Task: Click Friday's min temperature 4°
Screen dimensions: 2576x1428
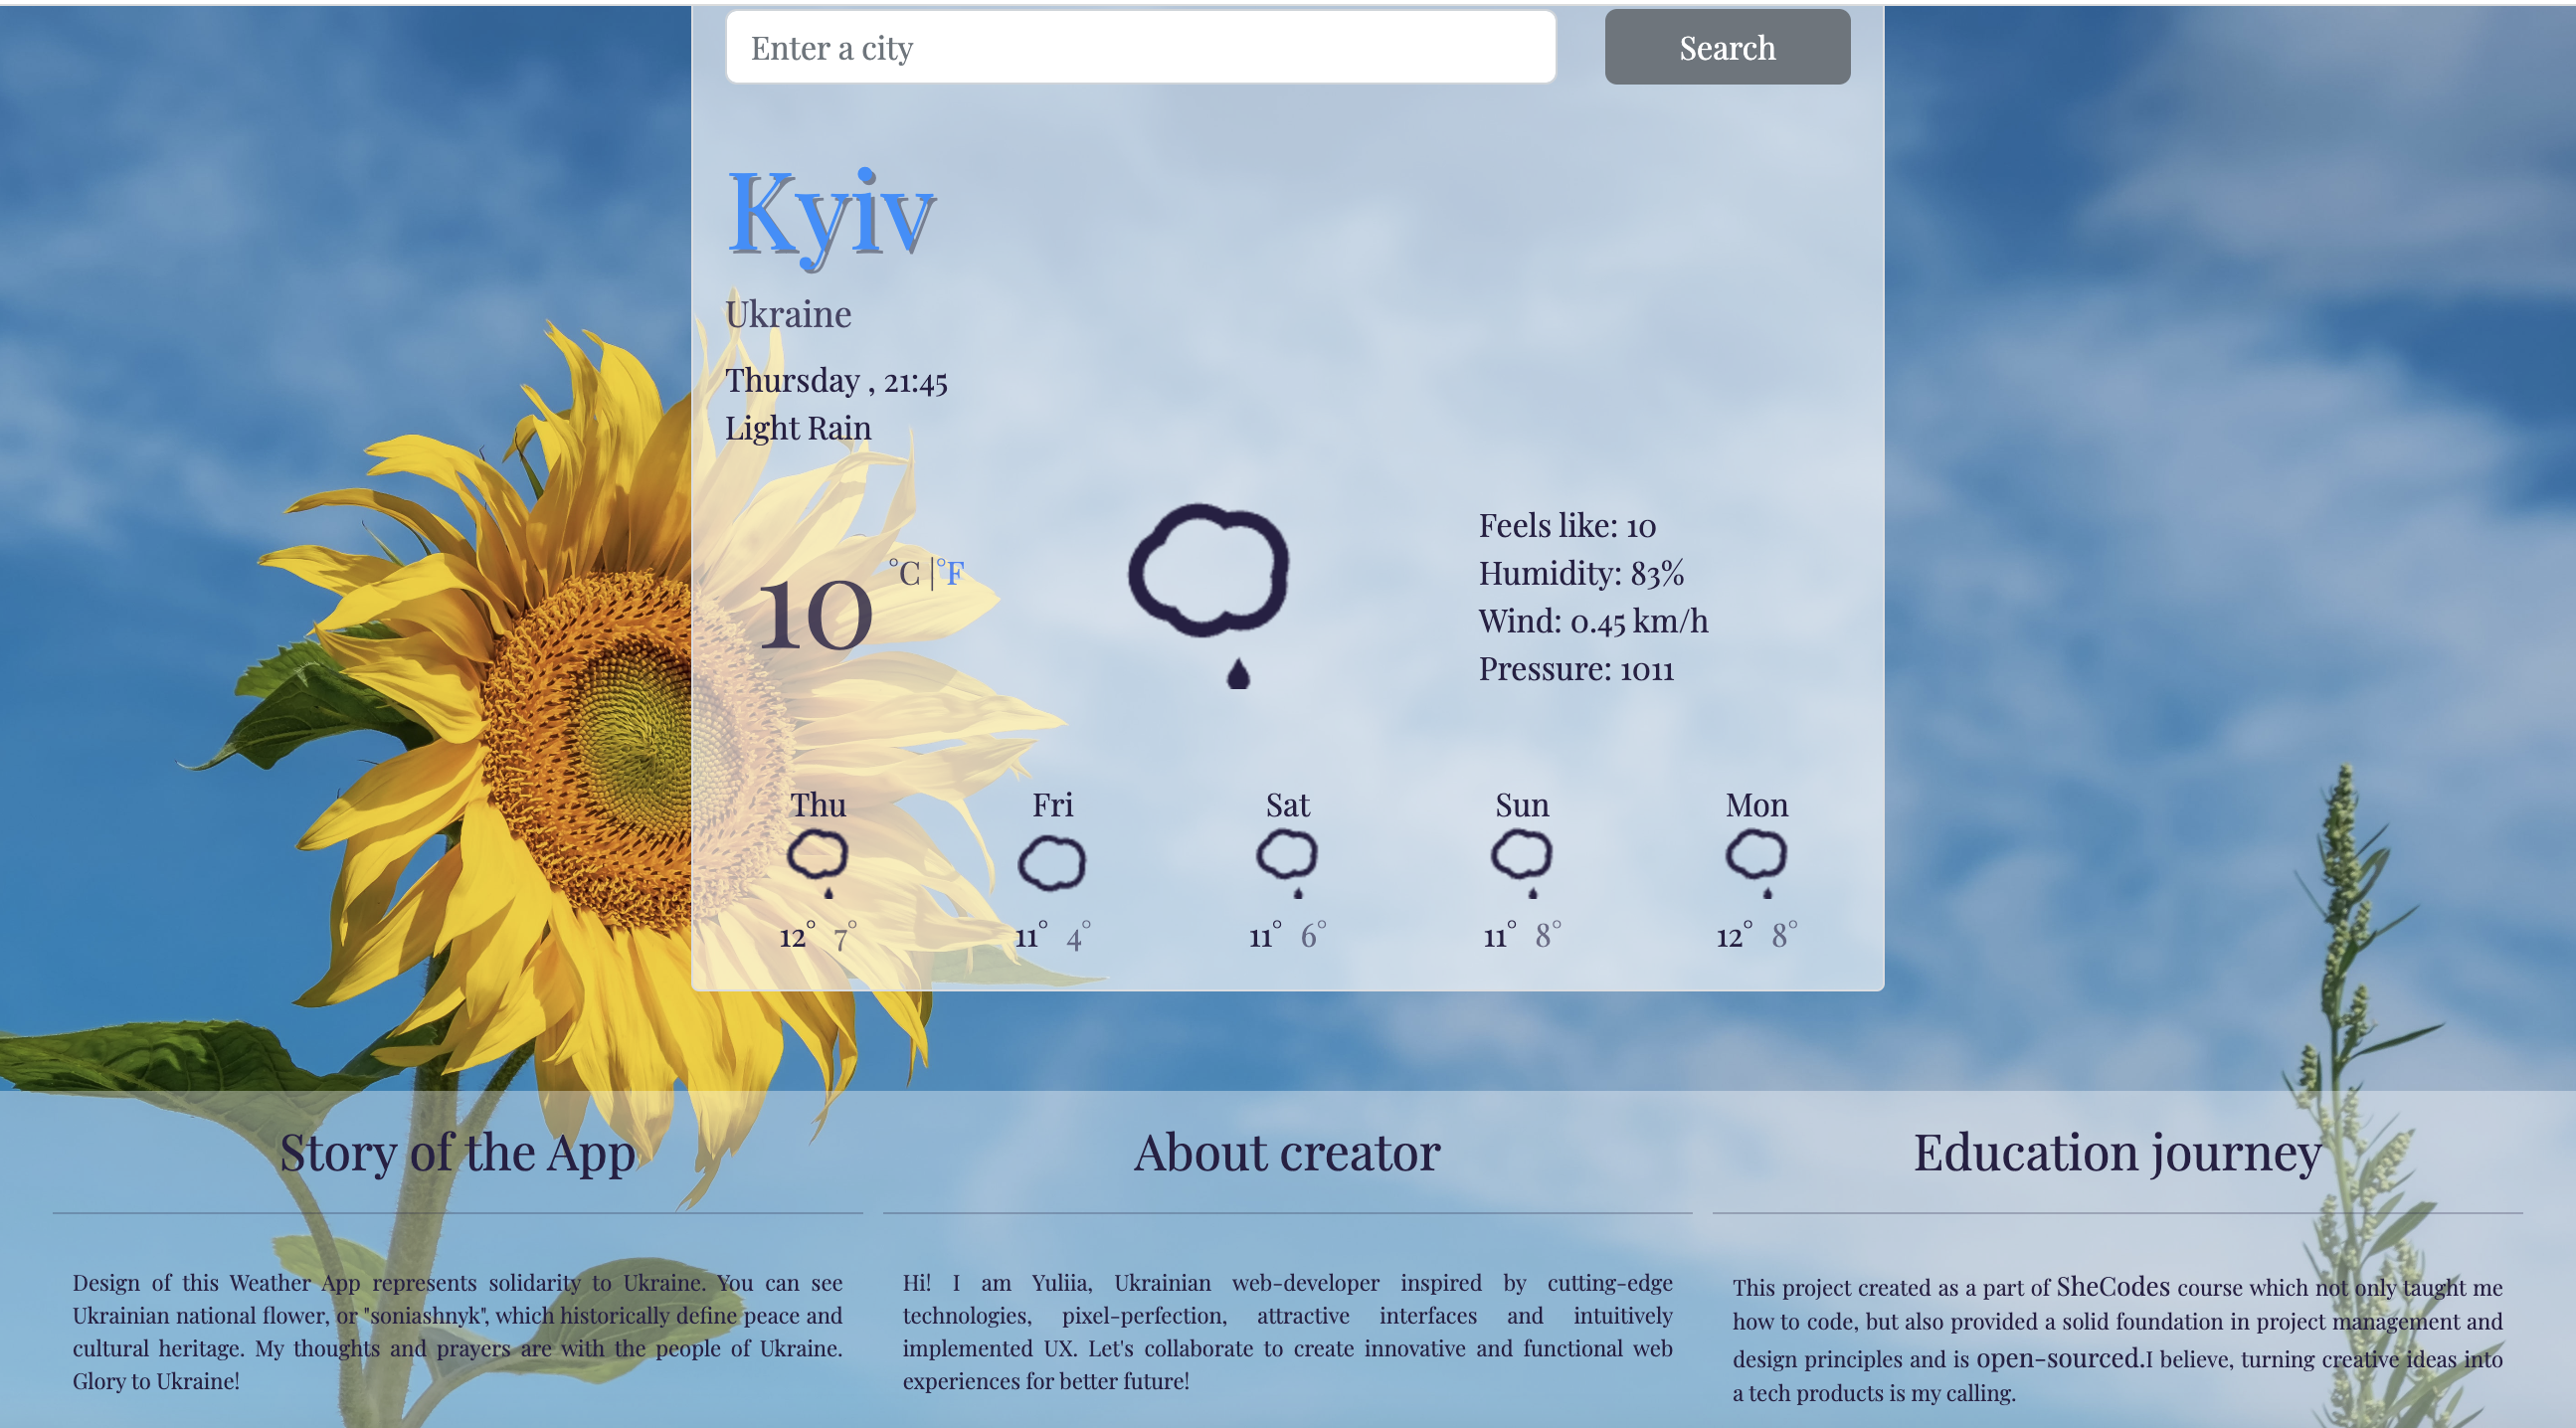Action: click(x=1078, y=937)
